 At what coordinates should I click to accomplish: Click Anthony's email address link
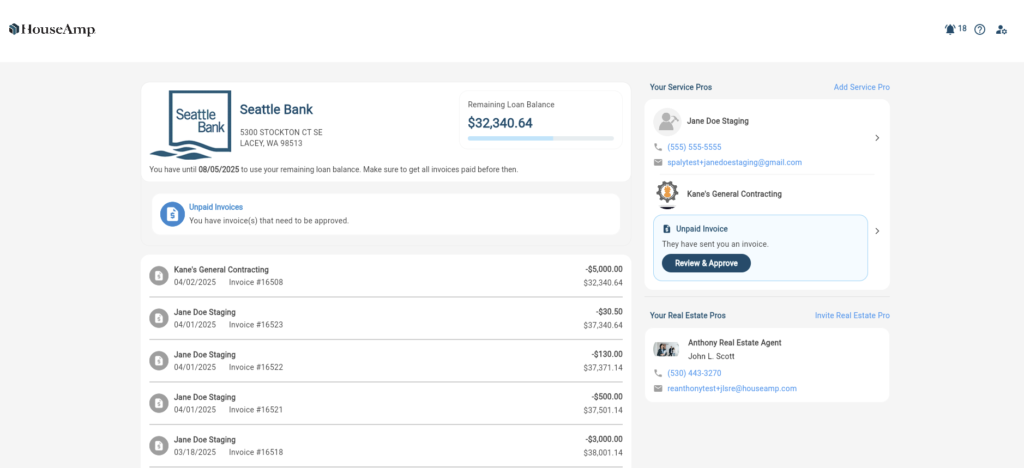(731, 388)
